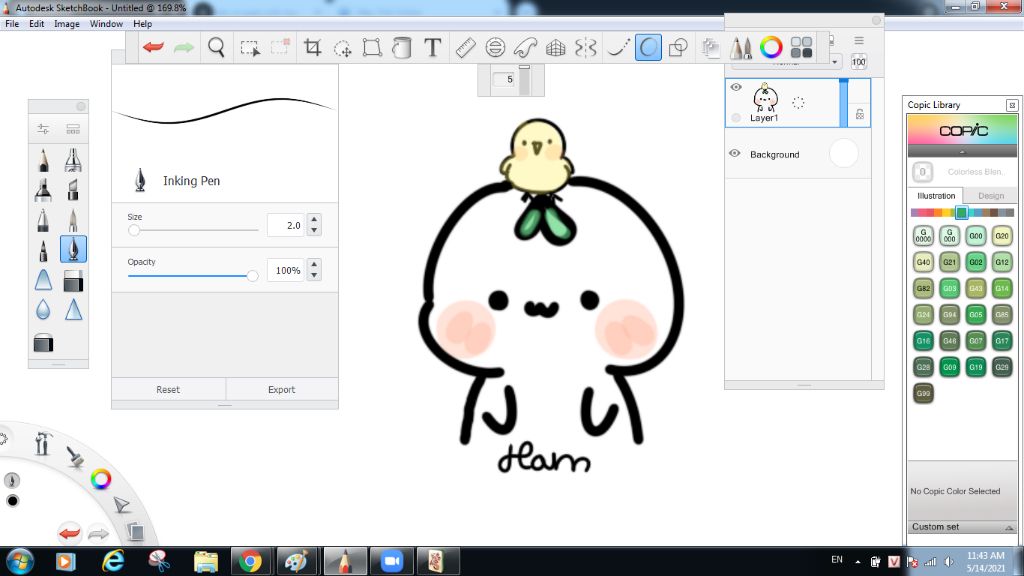
Task: Select the Zoom magnifier tool
Action: 216,47
